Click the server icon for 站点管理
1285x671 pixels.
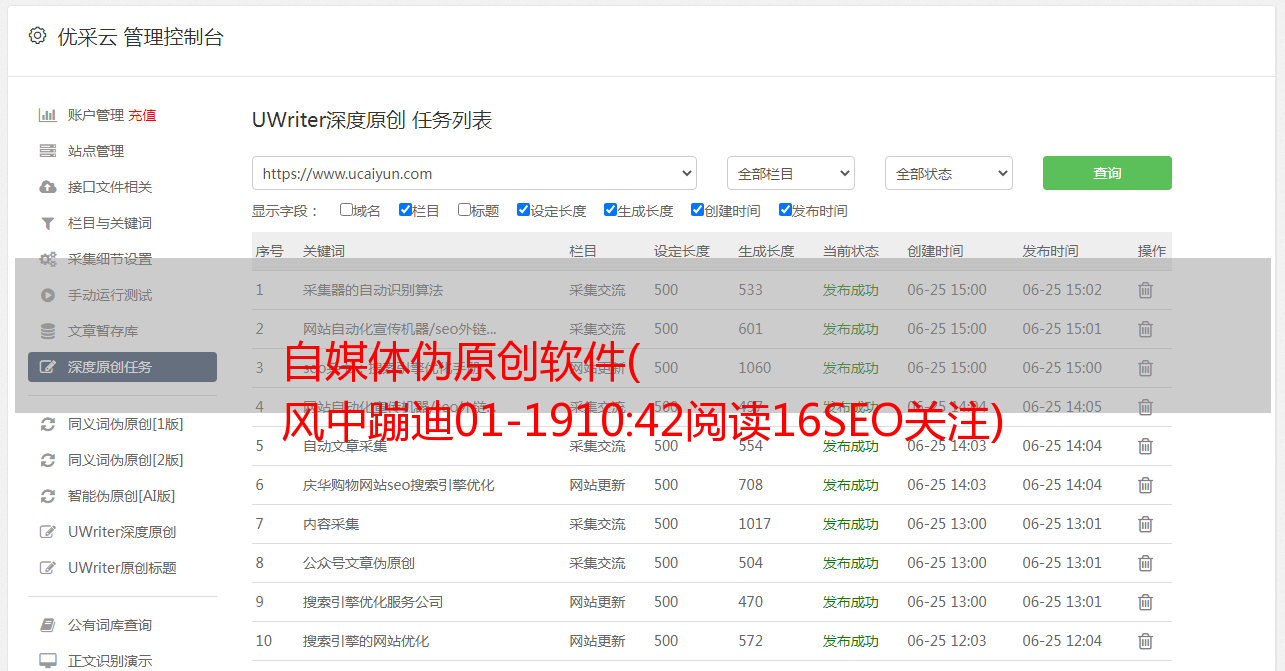[x=47, y=151]
